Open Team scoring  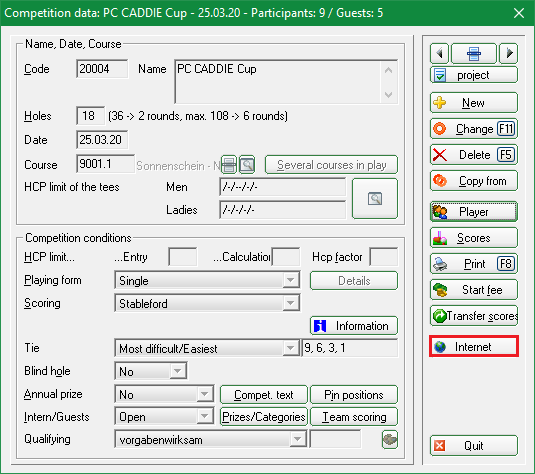(354, 417)
